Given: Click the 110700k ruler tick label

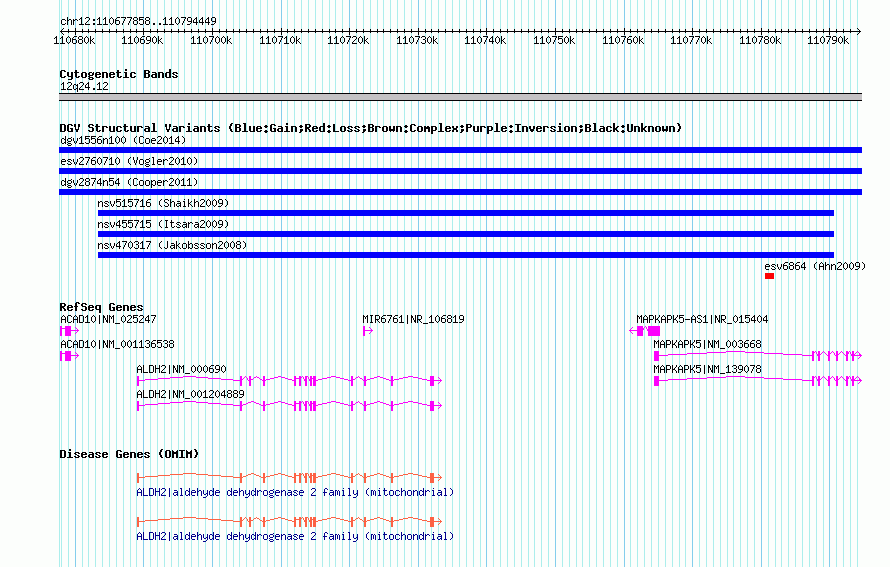Looking at the screenshot, I should [x=211, y=40].
